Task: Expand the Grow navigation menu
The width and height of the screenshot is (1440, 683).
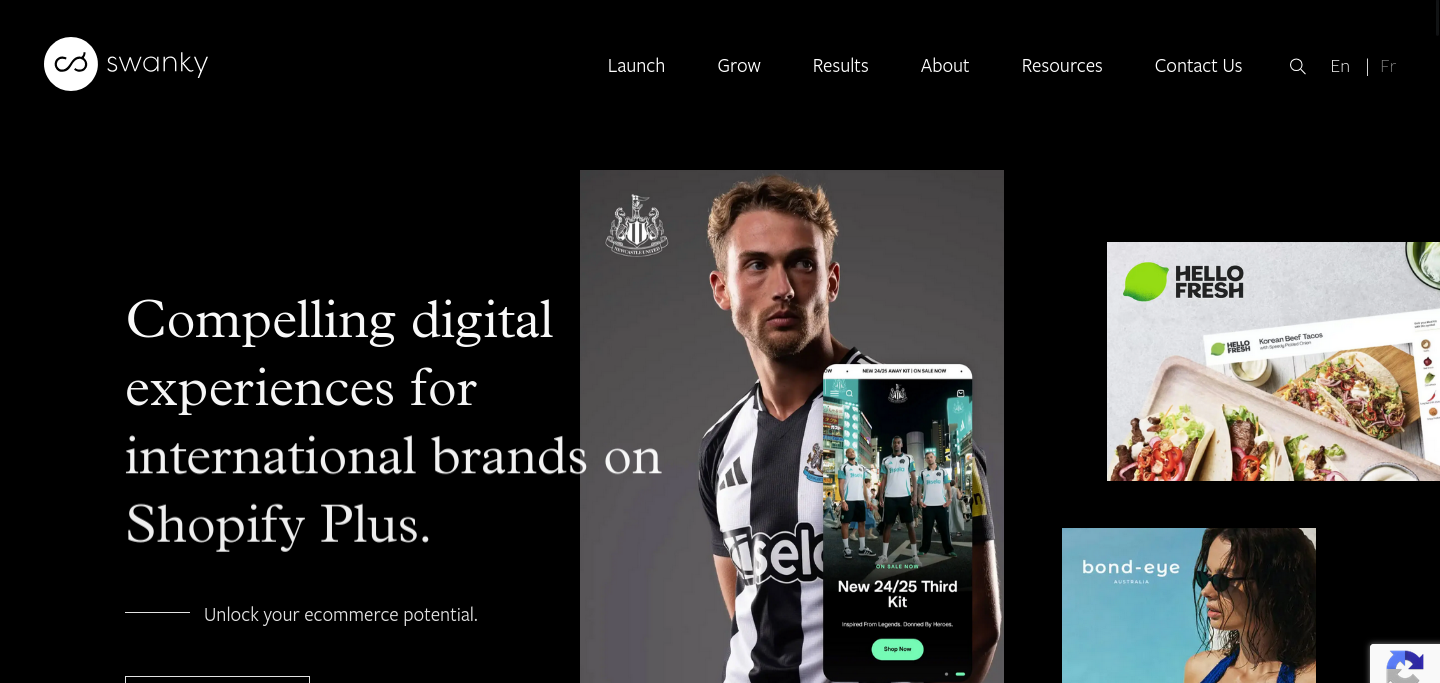Action: 739,66
